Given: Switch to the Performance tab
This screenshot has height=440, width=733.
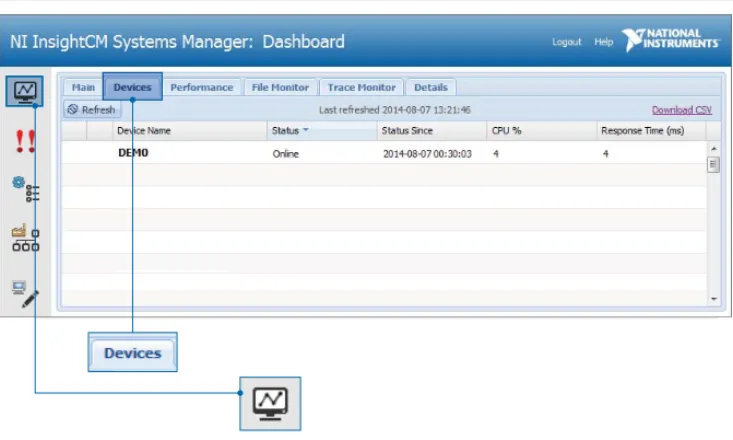Looking at the screenshot, I should (x=201, y=87).
